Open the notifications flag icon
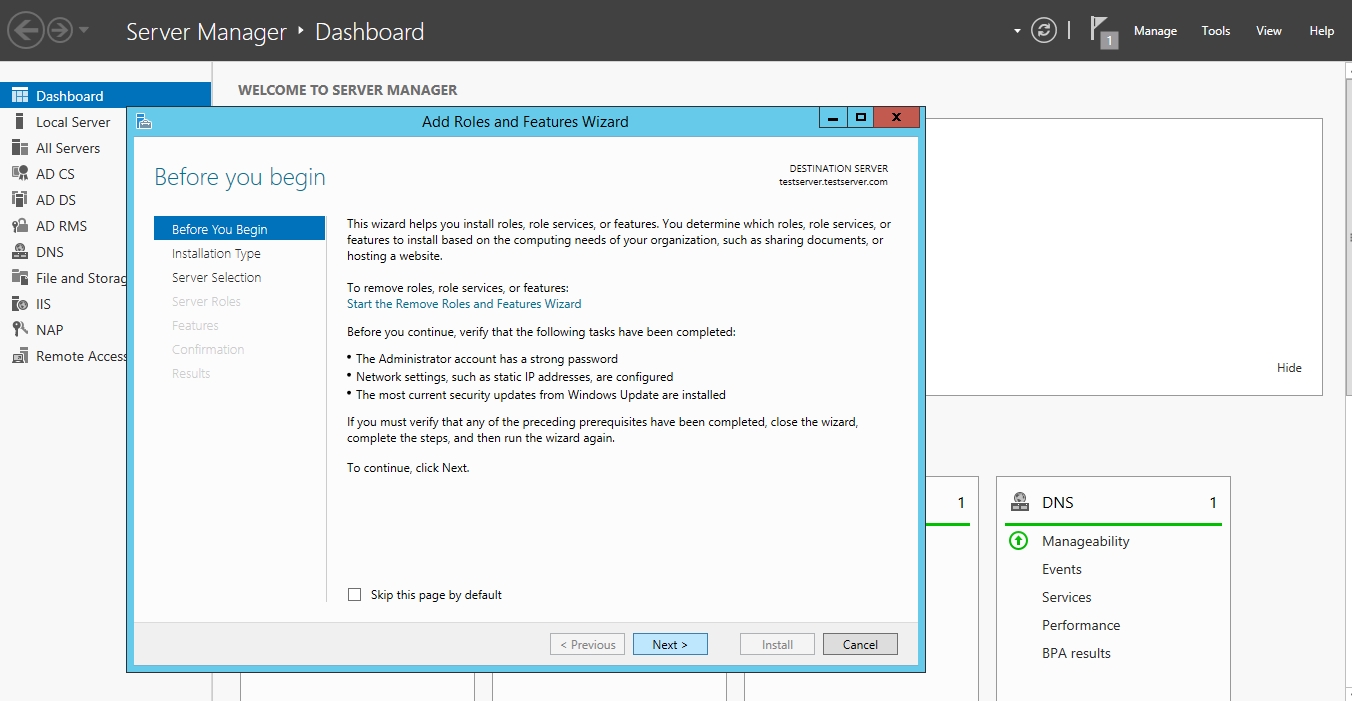This screenshot has height=701, width=1352. click(x=1102, y=31)
